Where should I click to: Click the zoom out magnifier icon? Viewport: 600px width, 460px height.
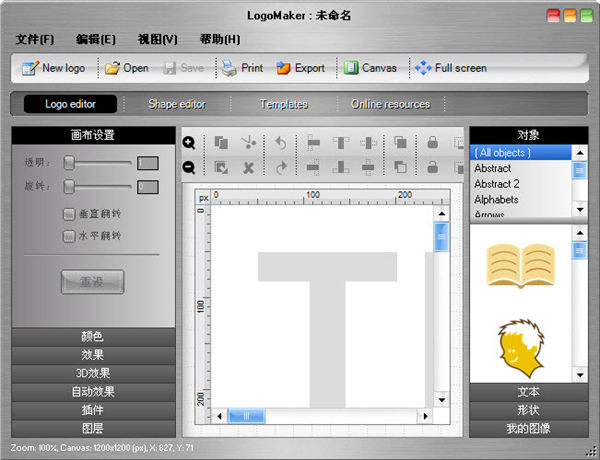(189, 168)
